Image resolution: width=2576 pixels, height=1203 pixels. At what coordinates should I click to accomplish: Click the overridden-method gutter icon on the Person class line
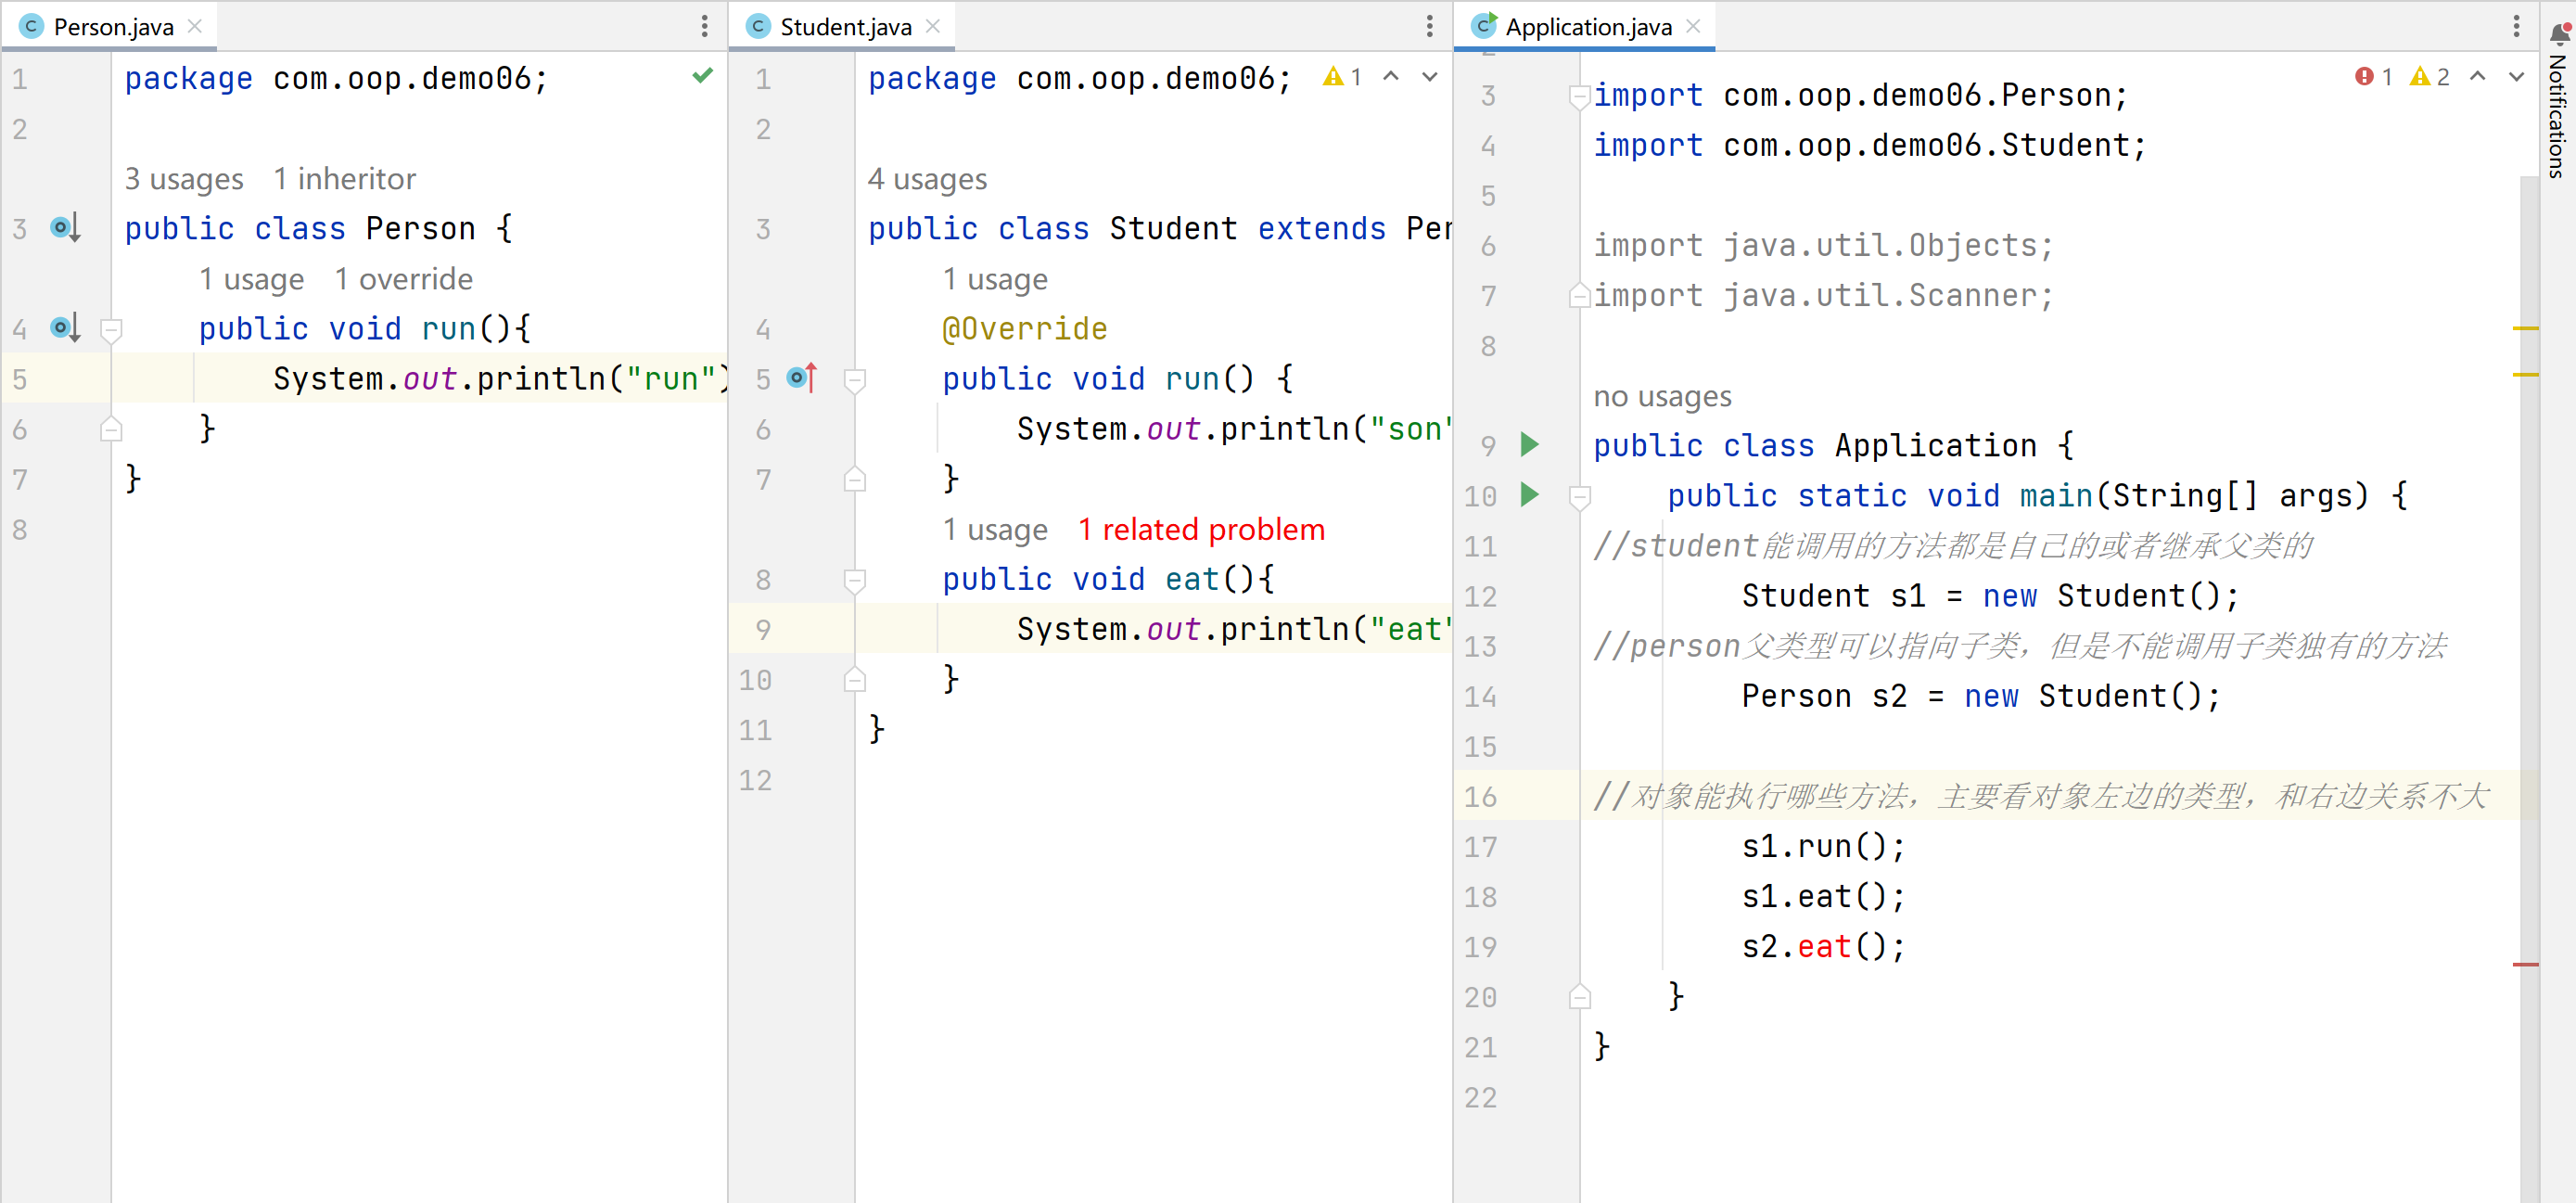tap(65, 228)
